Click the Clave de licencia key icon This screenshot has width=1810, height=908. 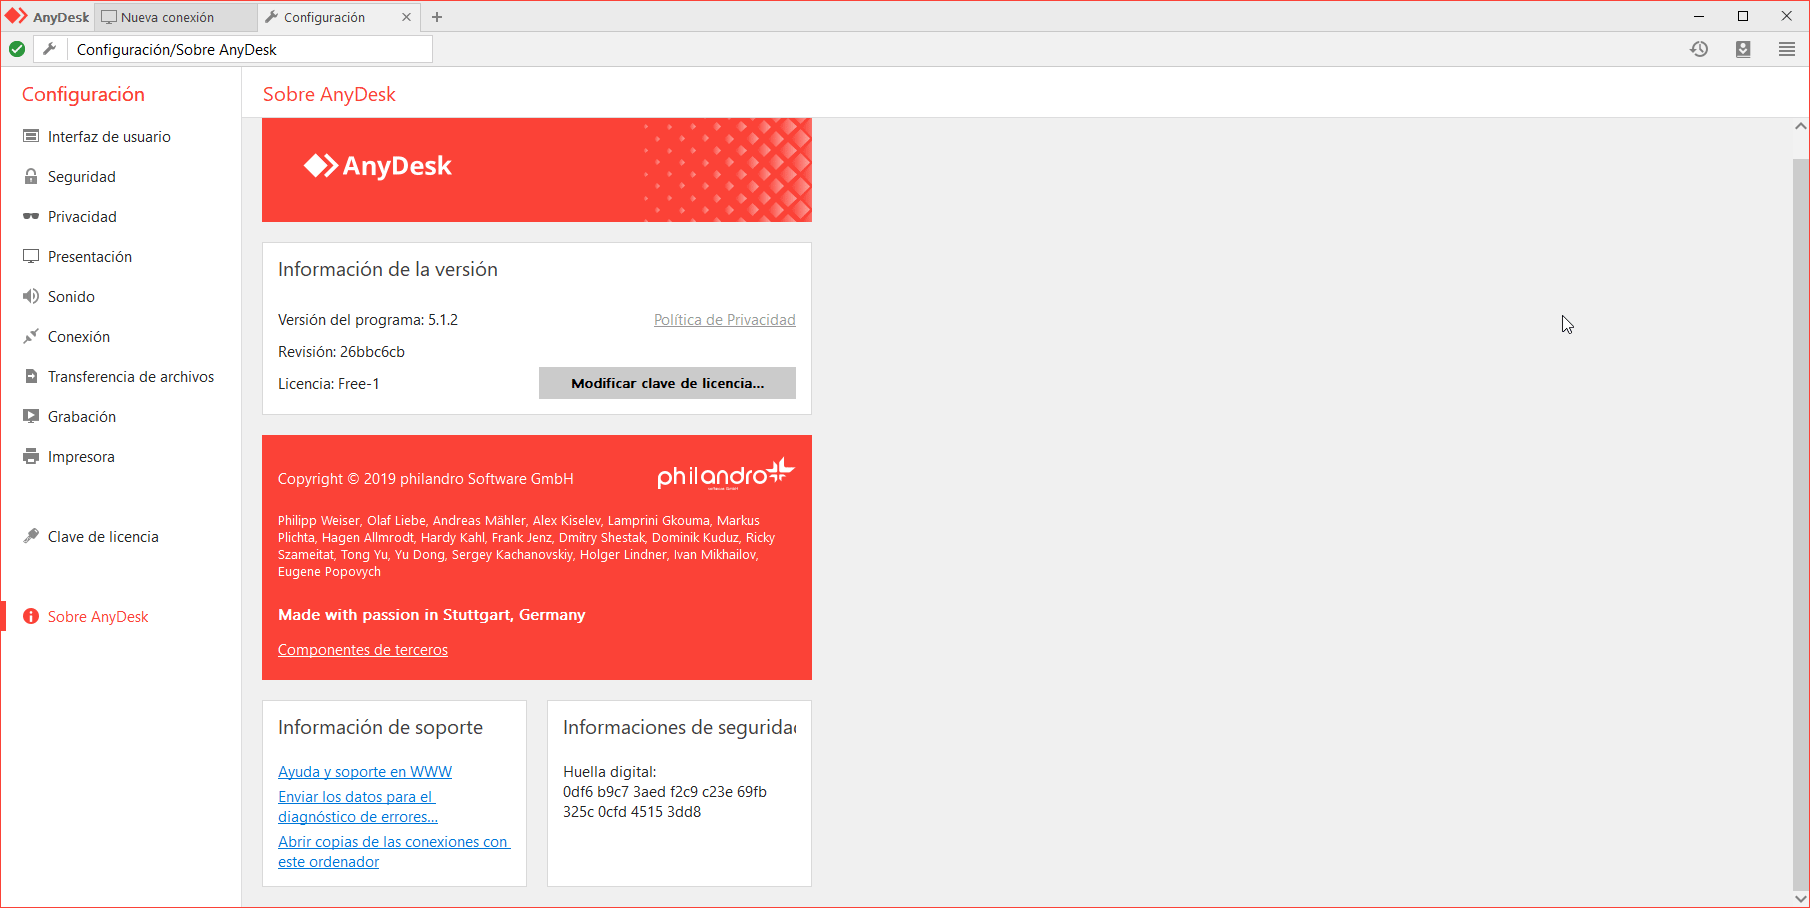31,536
